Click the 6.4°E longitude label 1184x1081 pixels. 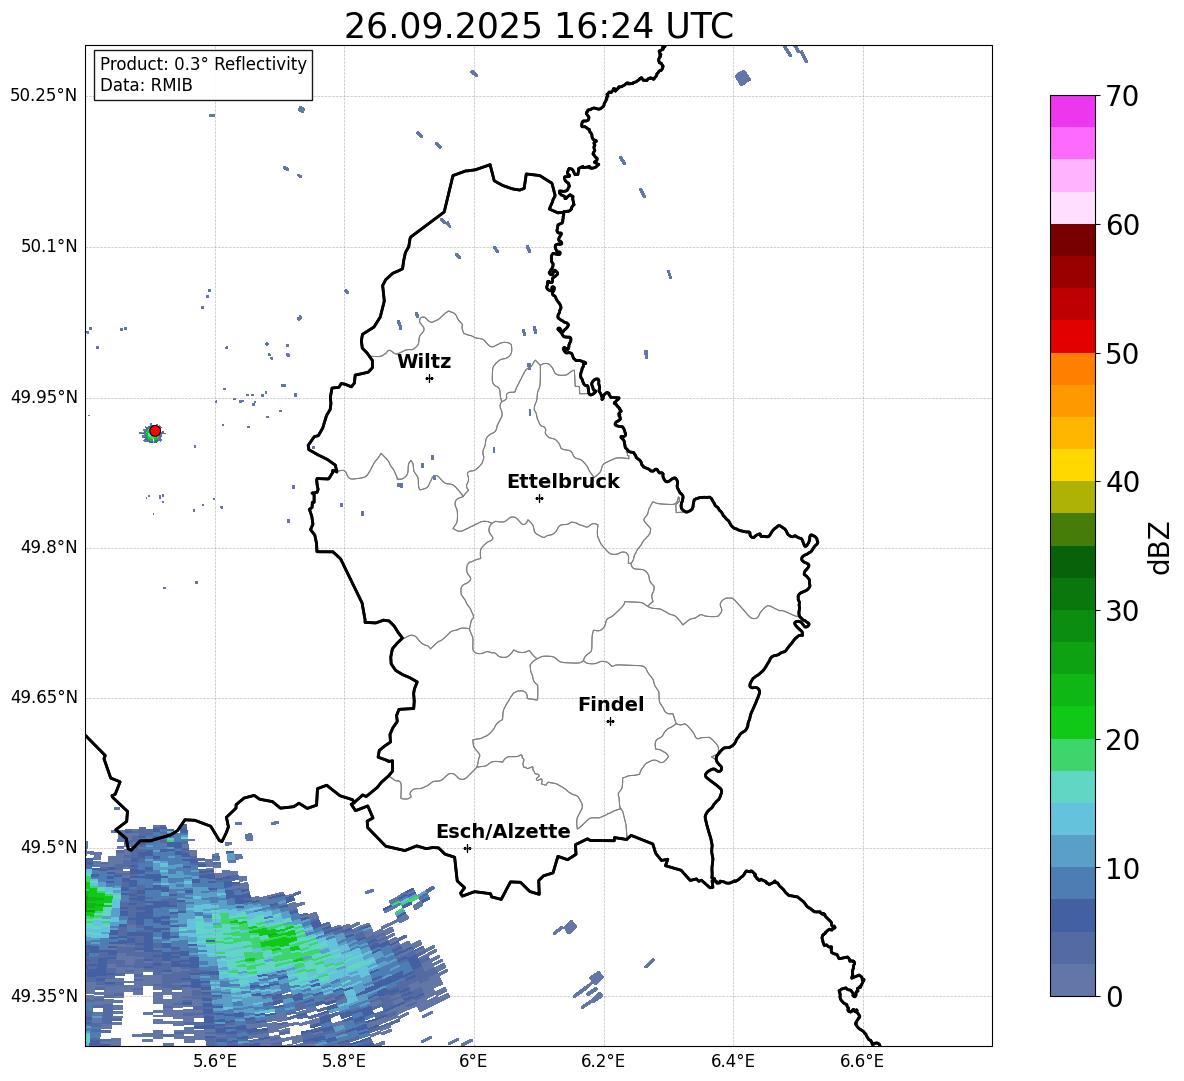click(x=732, y=1062)
